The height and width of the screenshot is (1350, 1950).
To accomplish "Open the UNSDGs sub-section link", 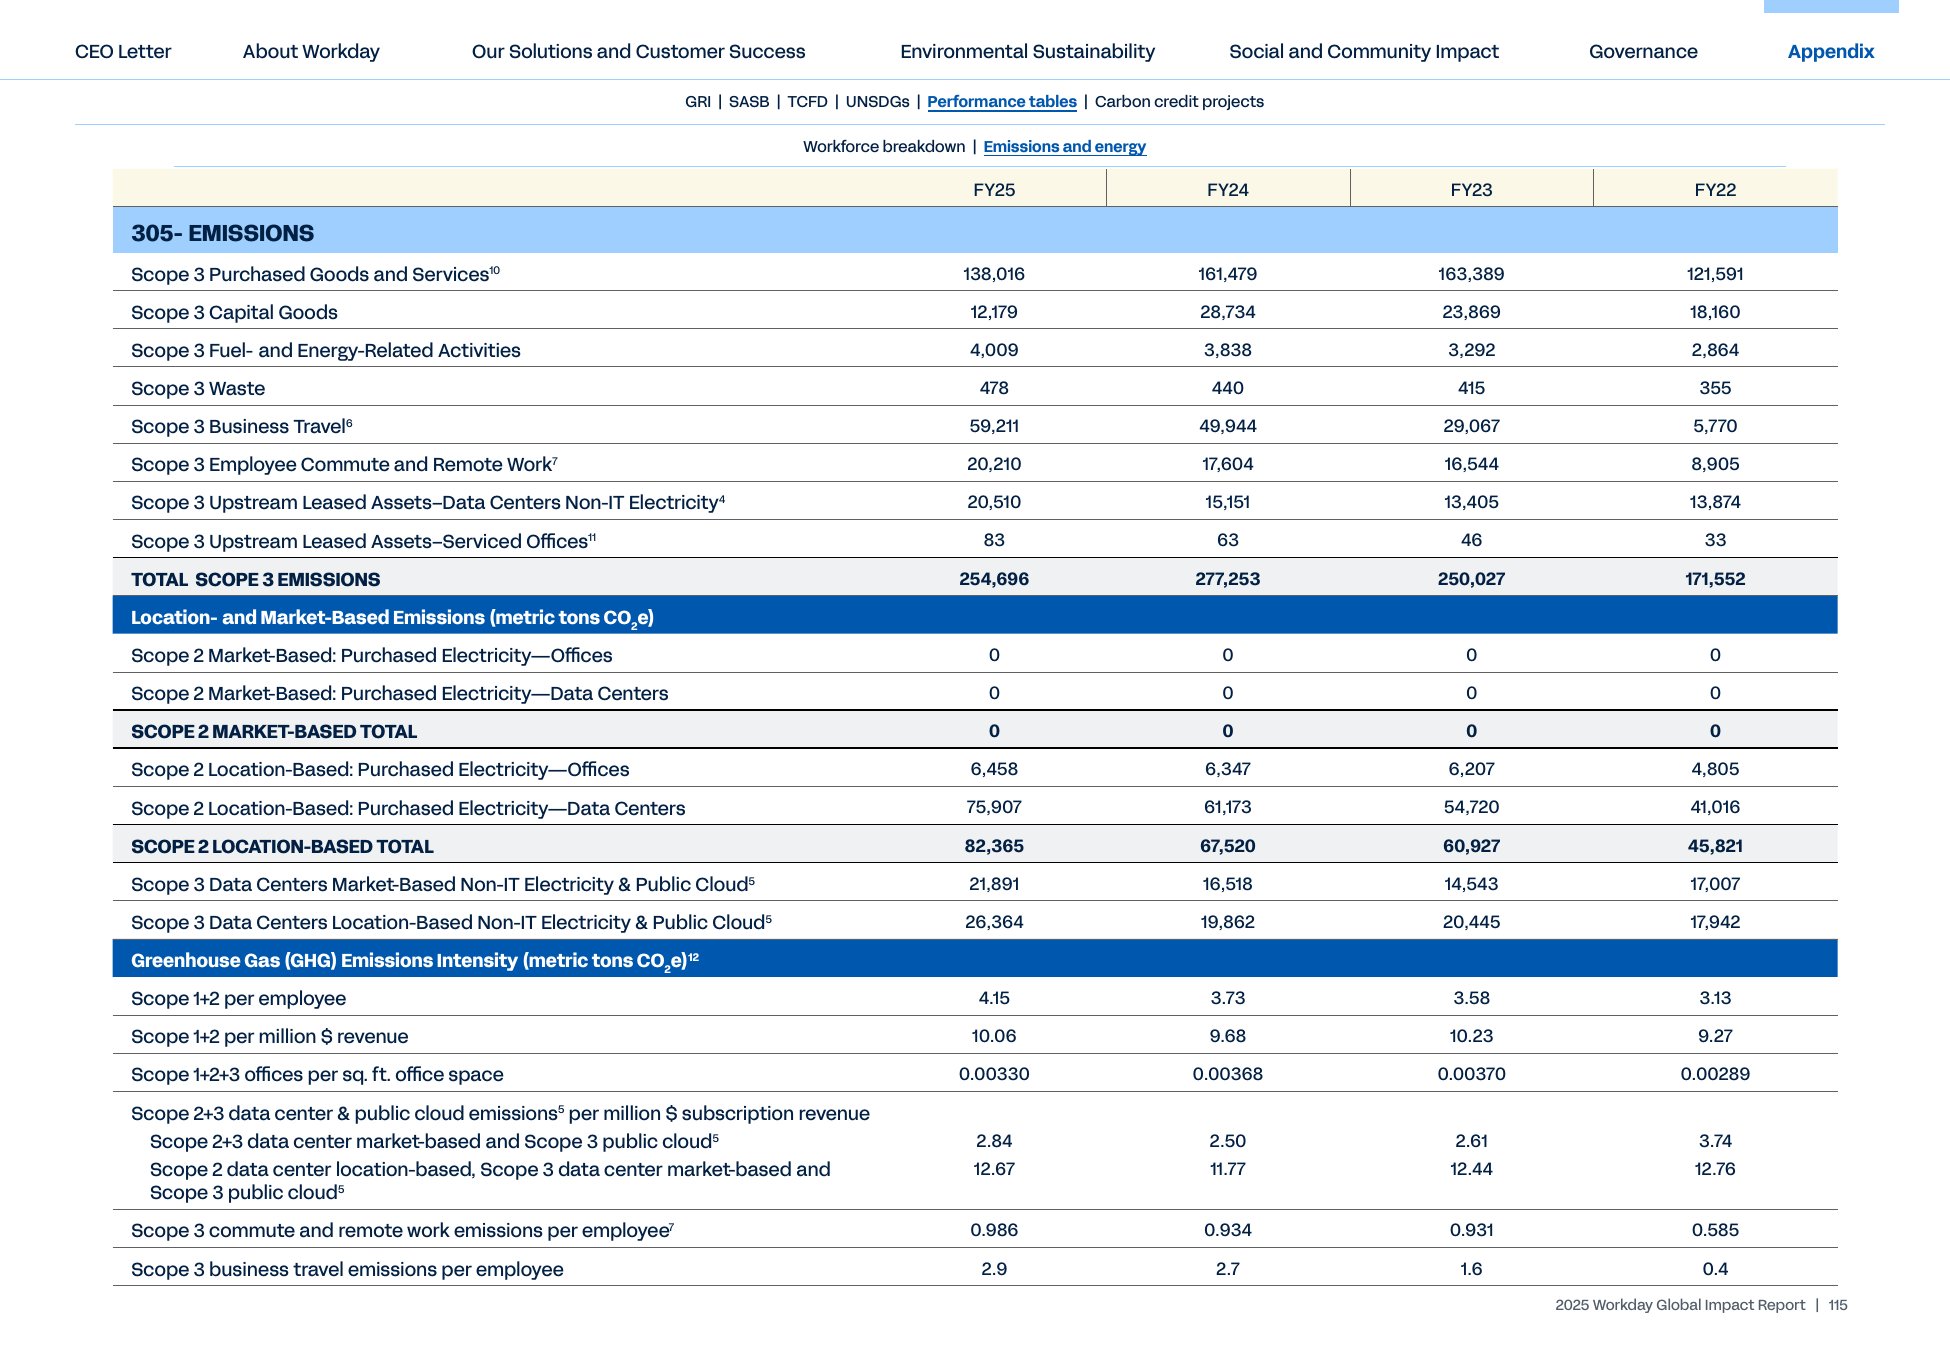I will [x=878, y=101].
